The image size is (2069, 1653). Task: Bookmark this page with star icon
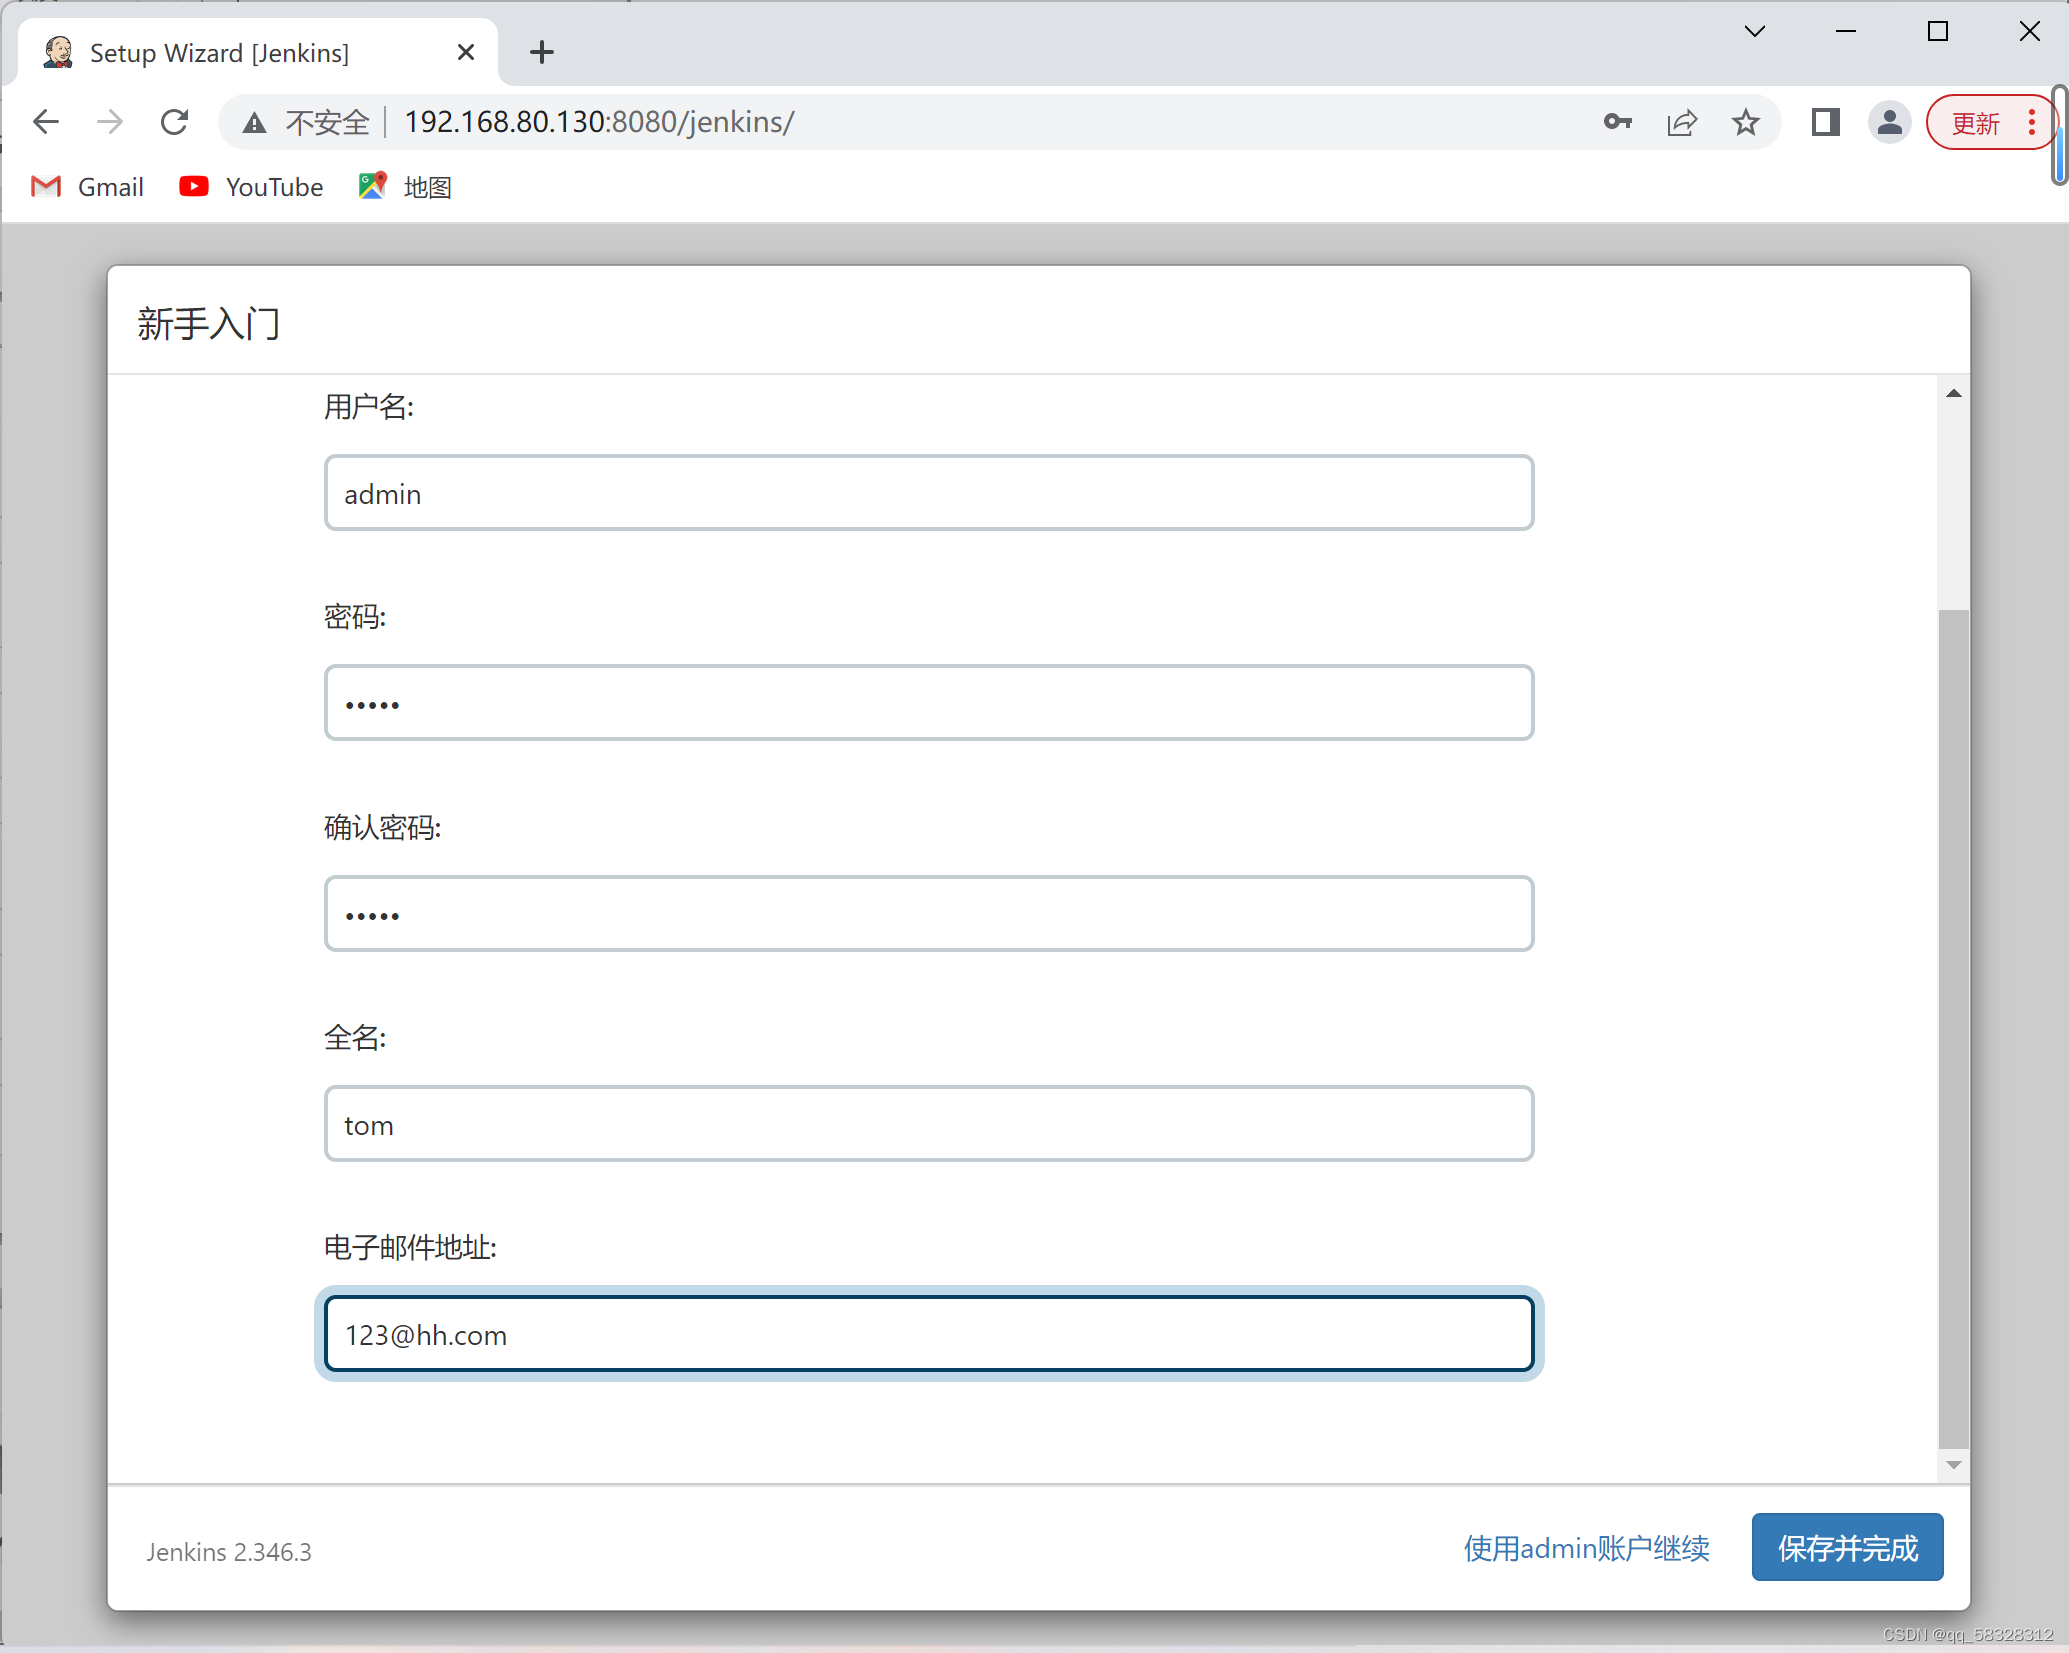pyautogui.click(x=1746, y=122)
